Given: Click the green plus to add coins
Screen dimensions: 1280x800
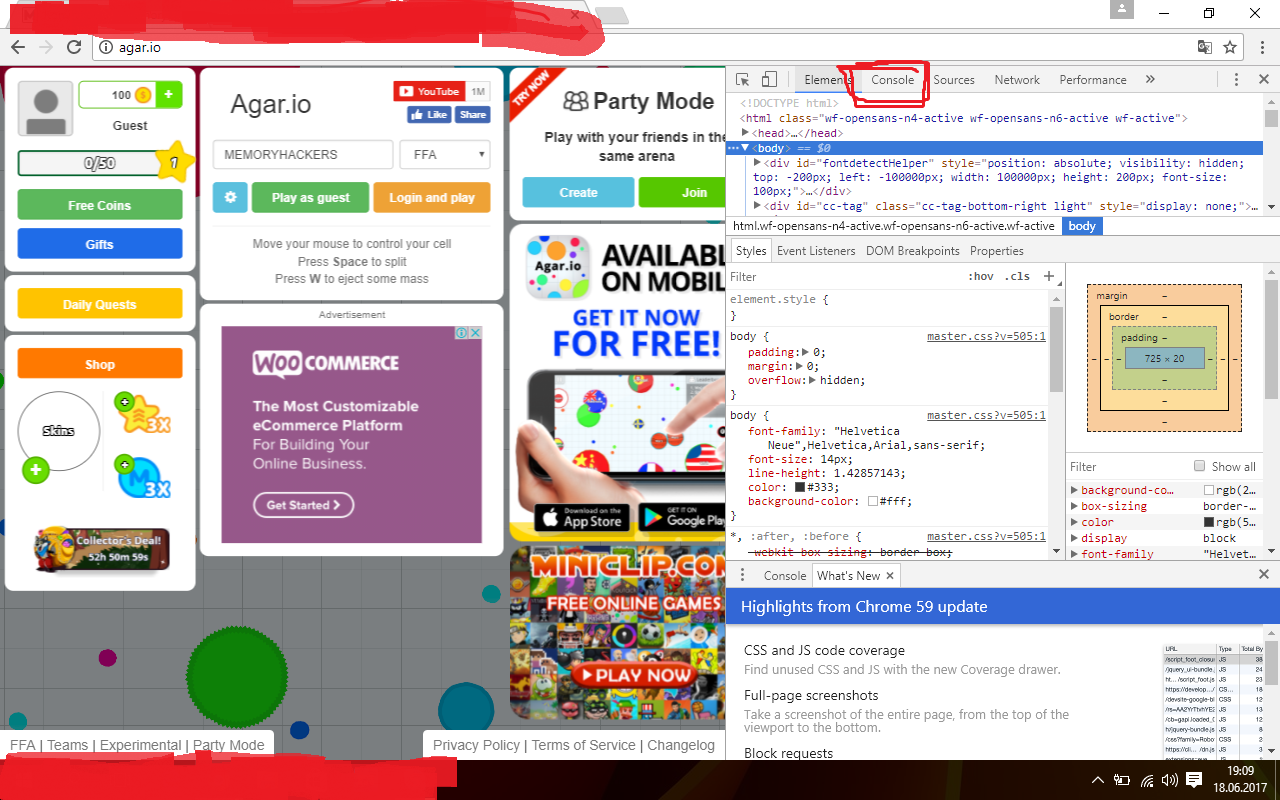Looking at the screenshot, I should point(168,95).
